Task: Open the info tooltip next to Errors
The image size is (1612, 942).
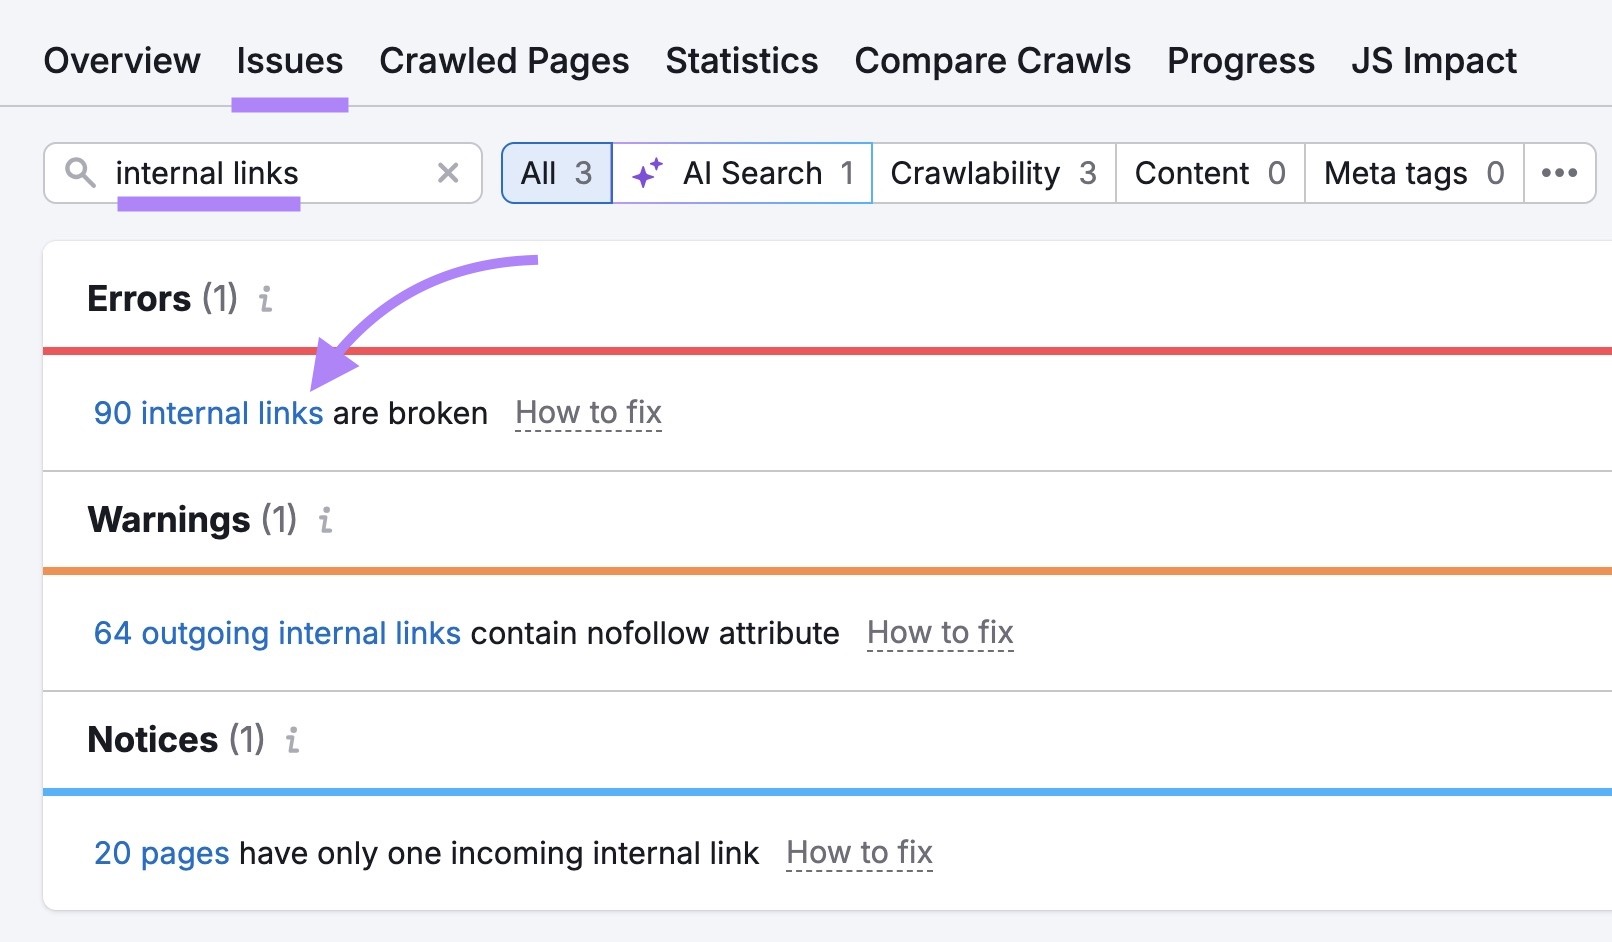Action: coord(265,299)
